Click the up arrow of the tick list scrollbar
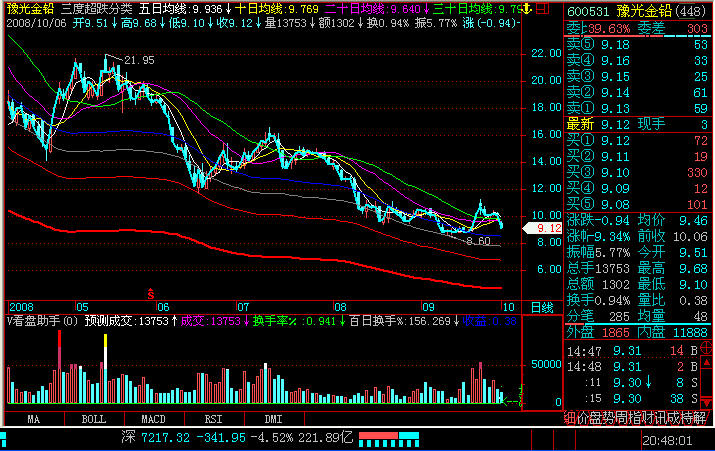Image resolution: width=715 pixels, height=451 pixels. click(x=706, y=362)
